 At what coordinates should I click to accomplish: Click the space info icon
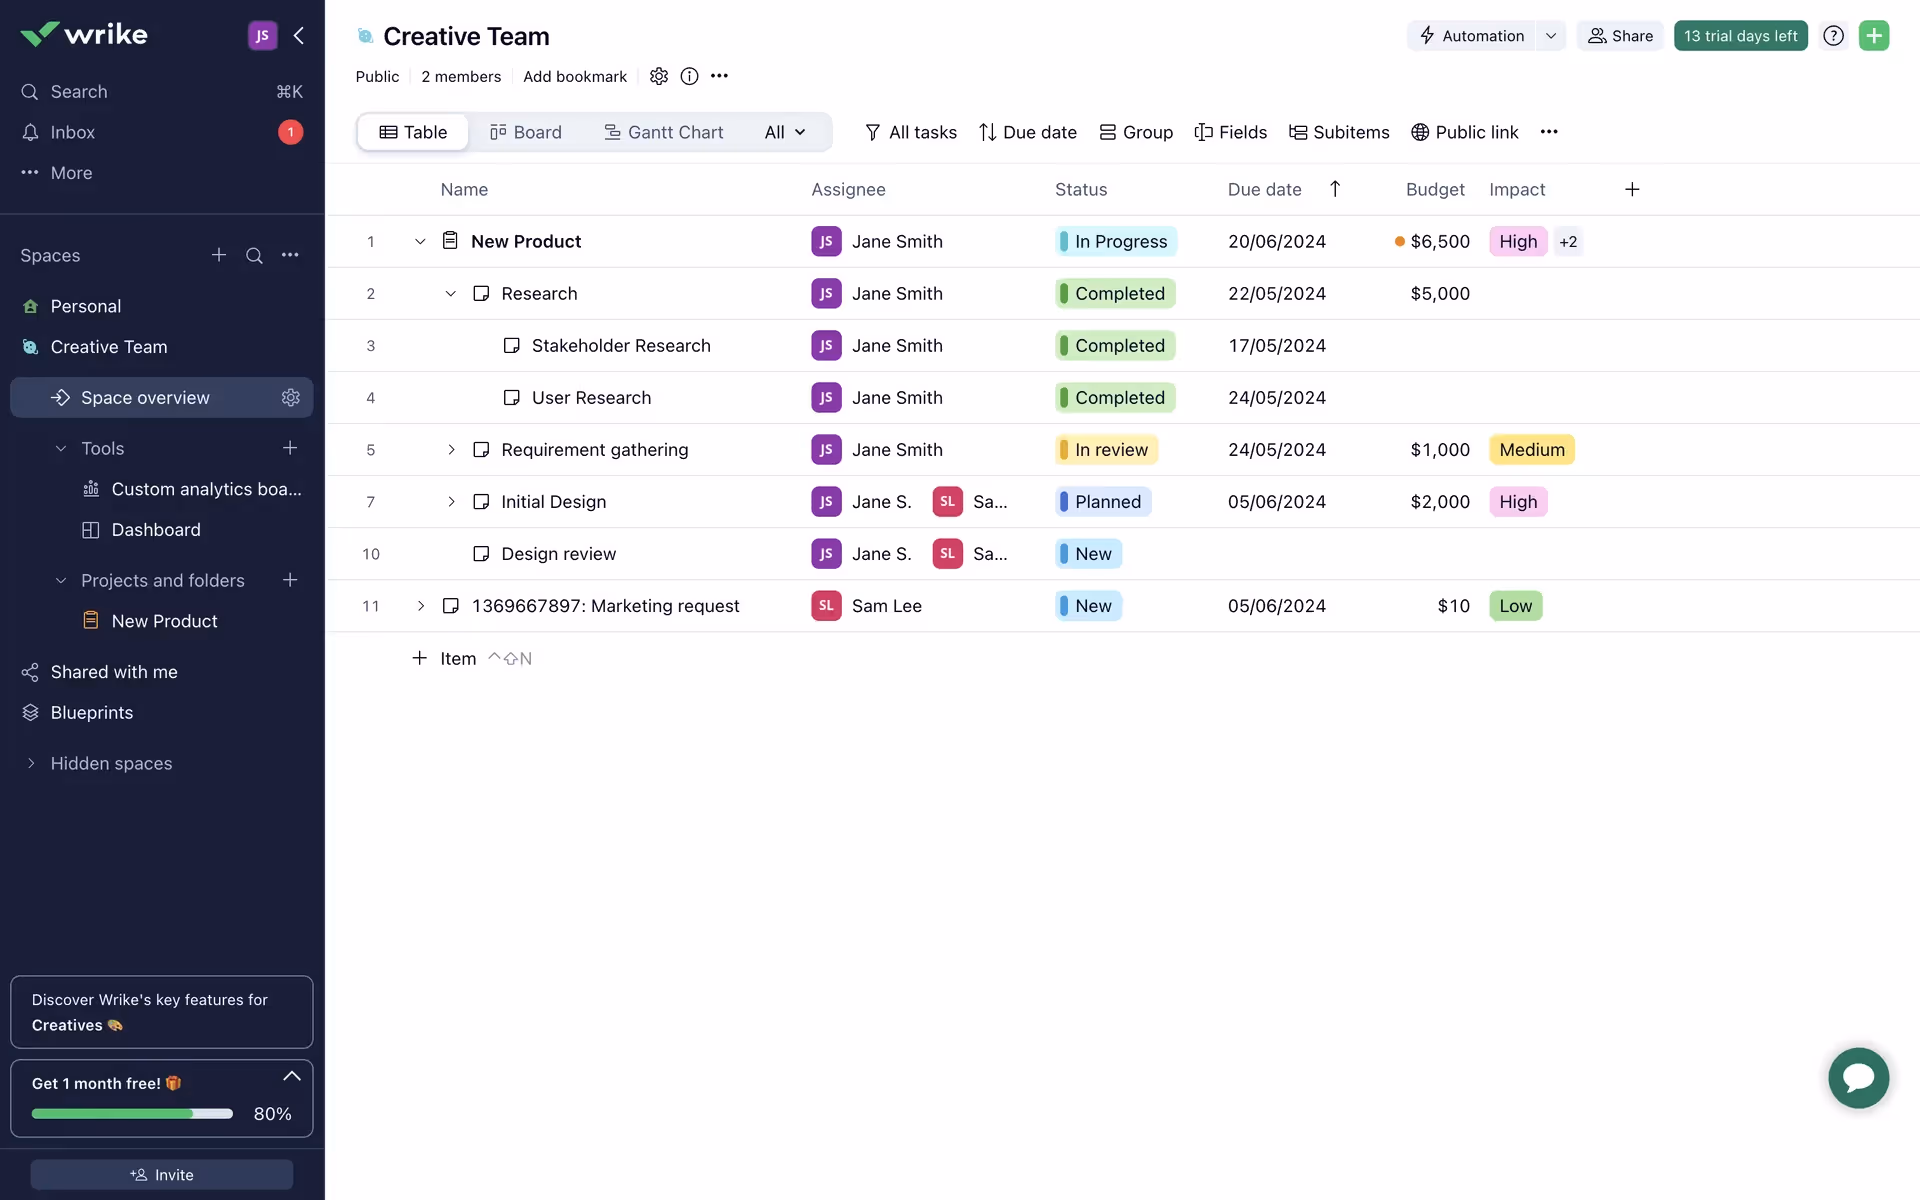689,76
